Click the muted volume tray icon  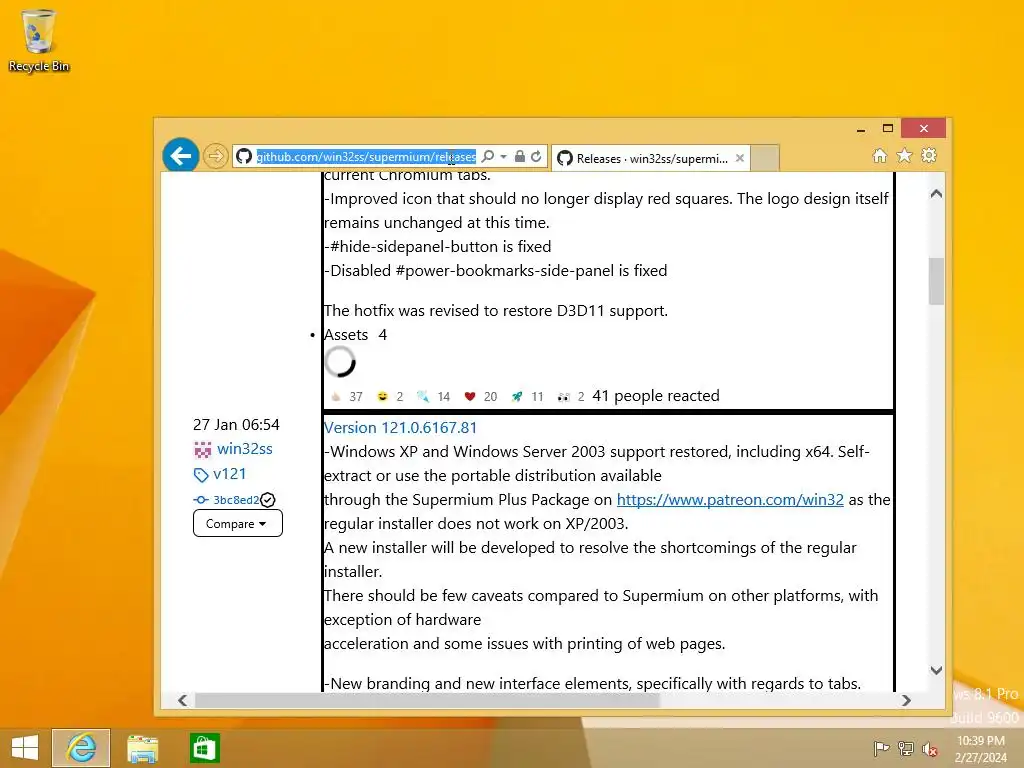coord(930,748)
